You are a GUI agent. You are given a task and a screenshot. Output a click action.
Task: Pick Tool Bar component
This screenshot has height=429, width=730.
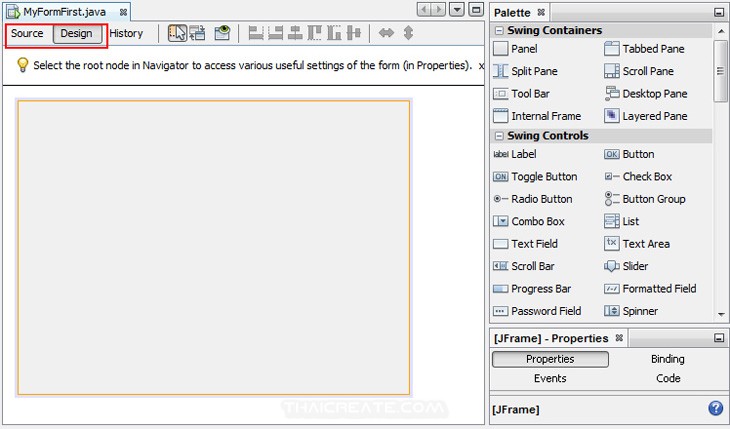(x=521, y=94)
